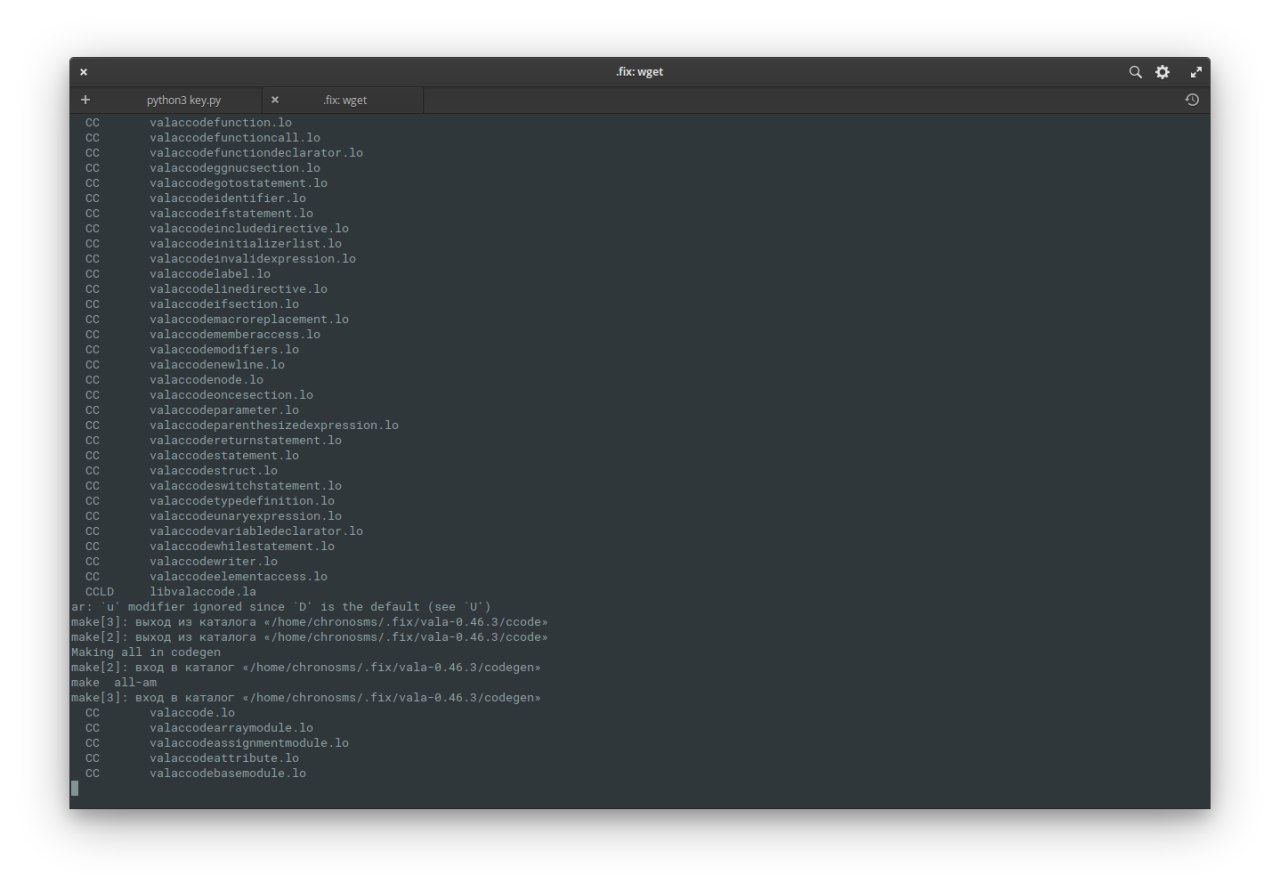Click the make[3] exit ccode directory line
The image size is (1280, 891).
tap(309, 622)
